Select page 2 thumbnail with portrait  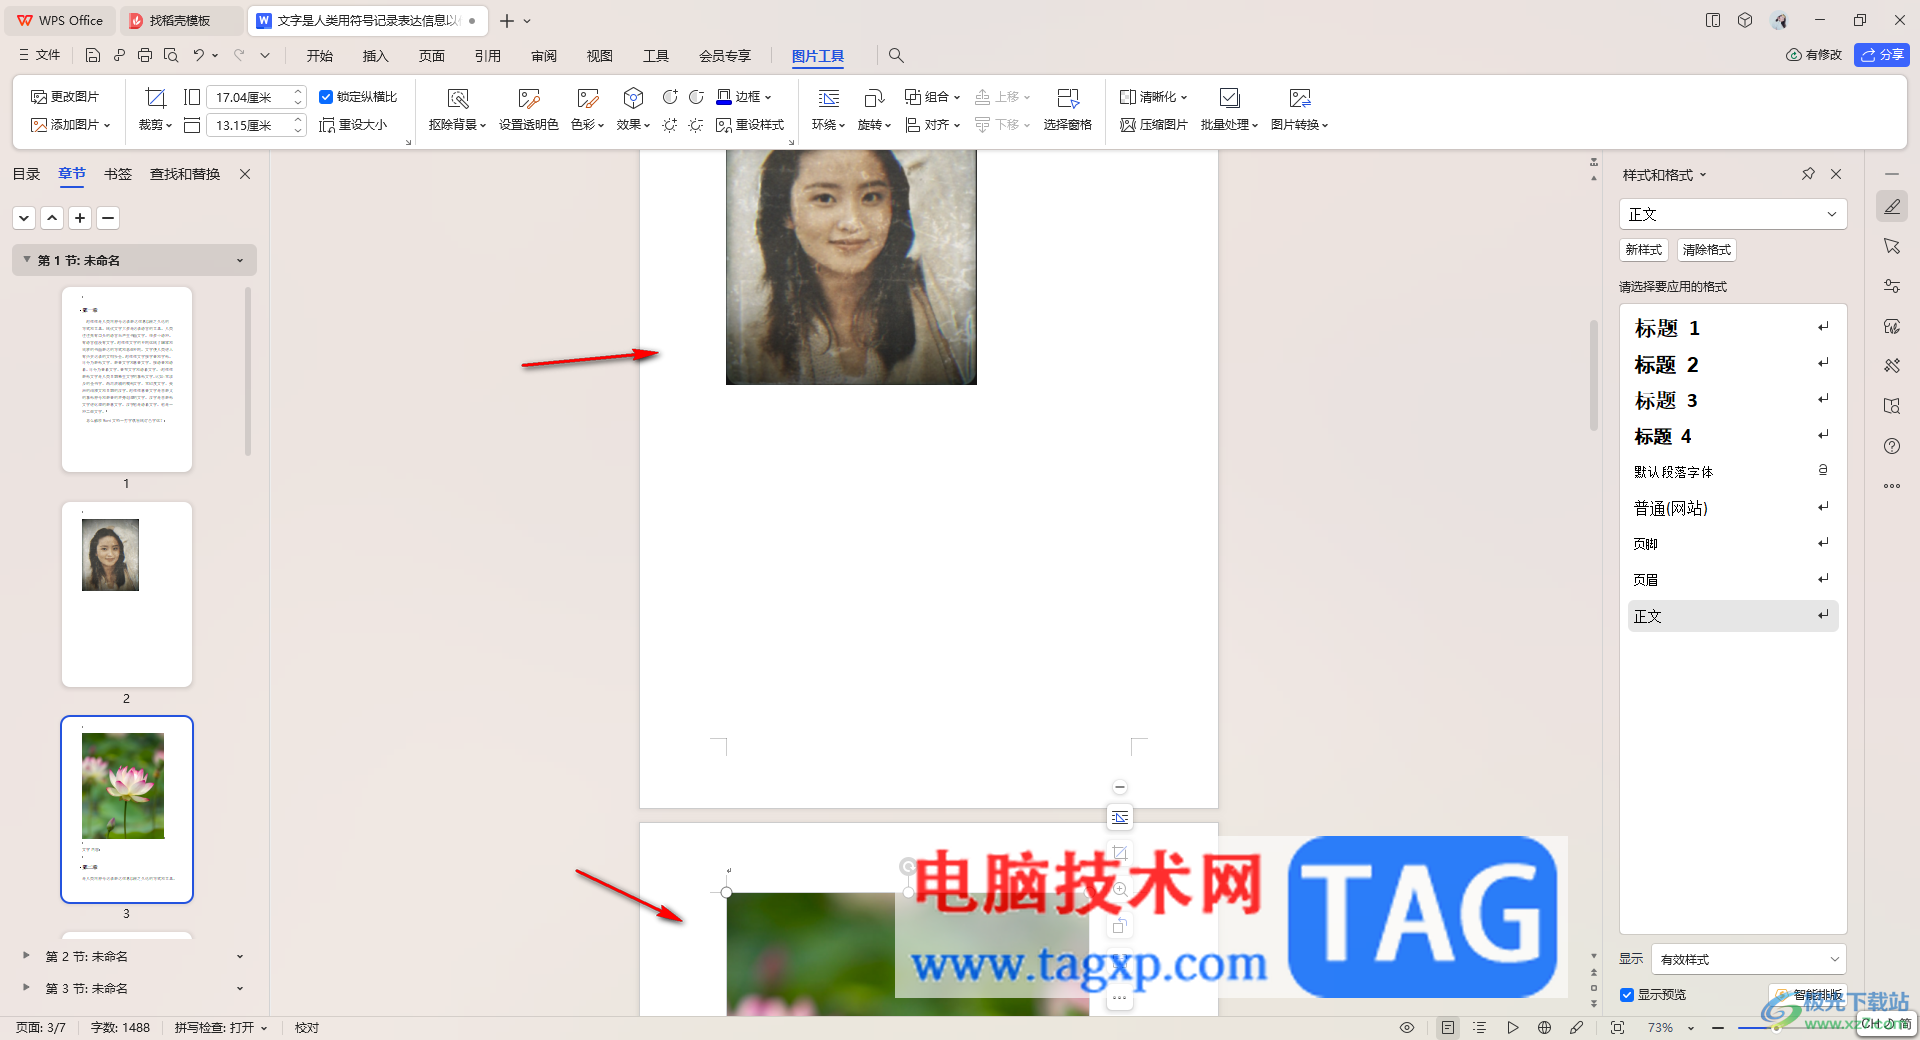tap(127, 594)
